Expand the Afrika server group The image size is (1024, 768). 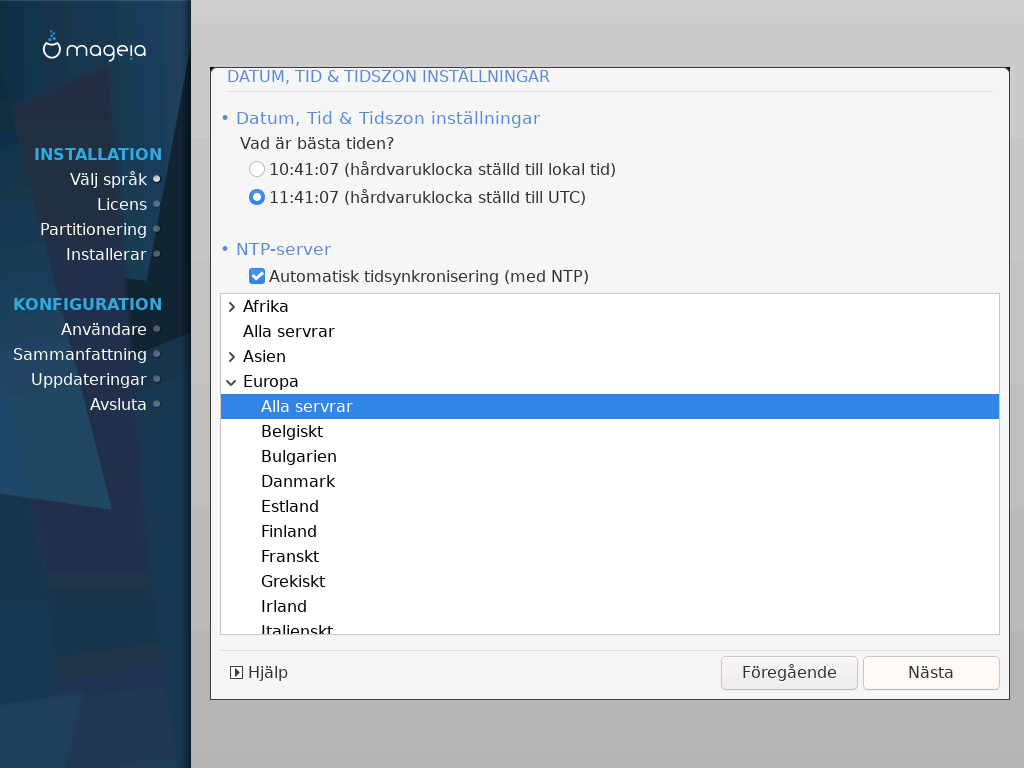coord(232,307)
